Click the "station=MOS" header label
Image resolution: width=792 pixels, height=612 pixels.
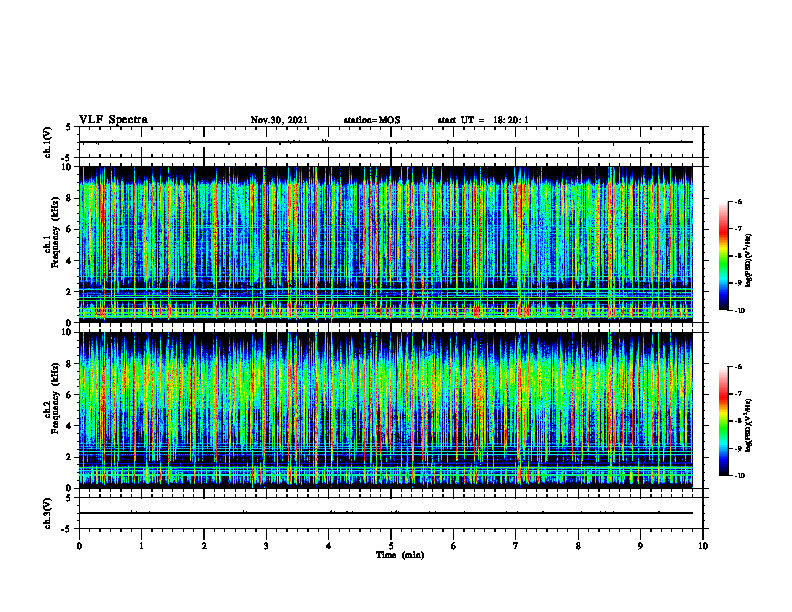click(372, 120)
